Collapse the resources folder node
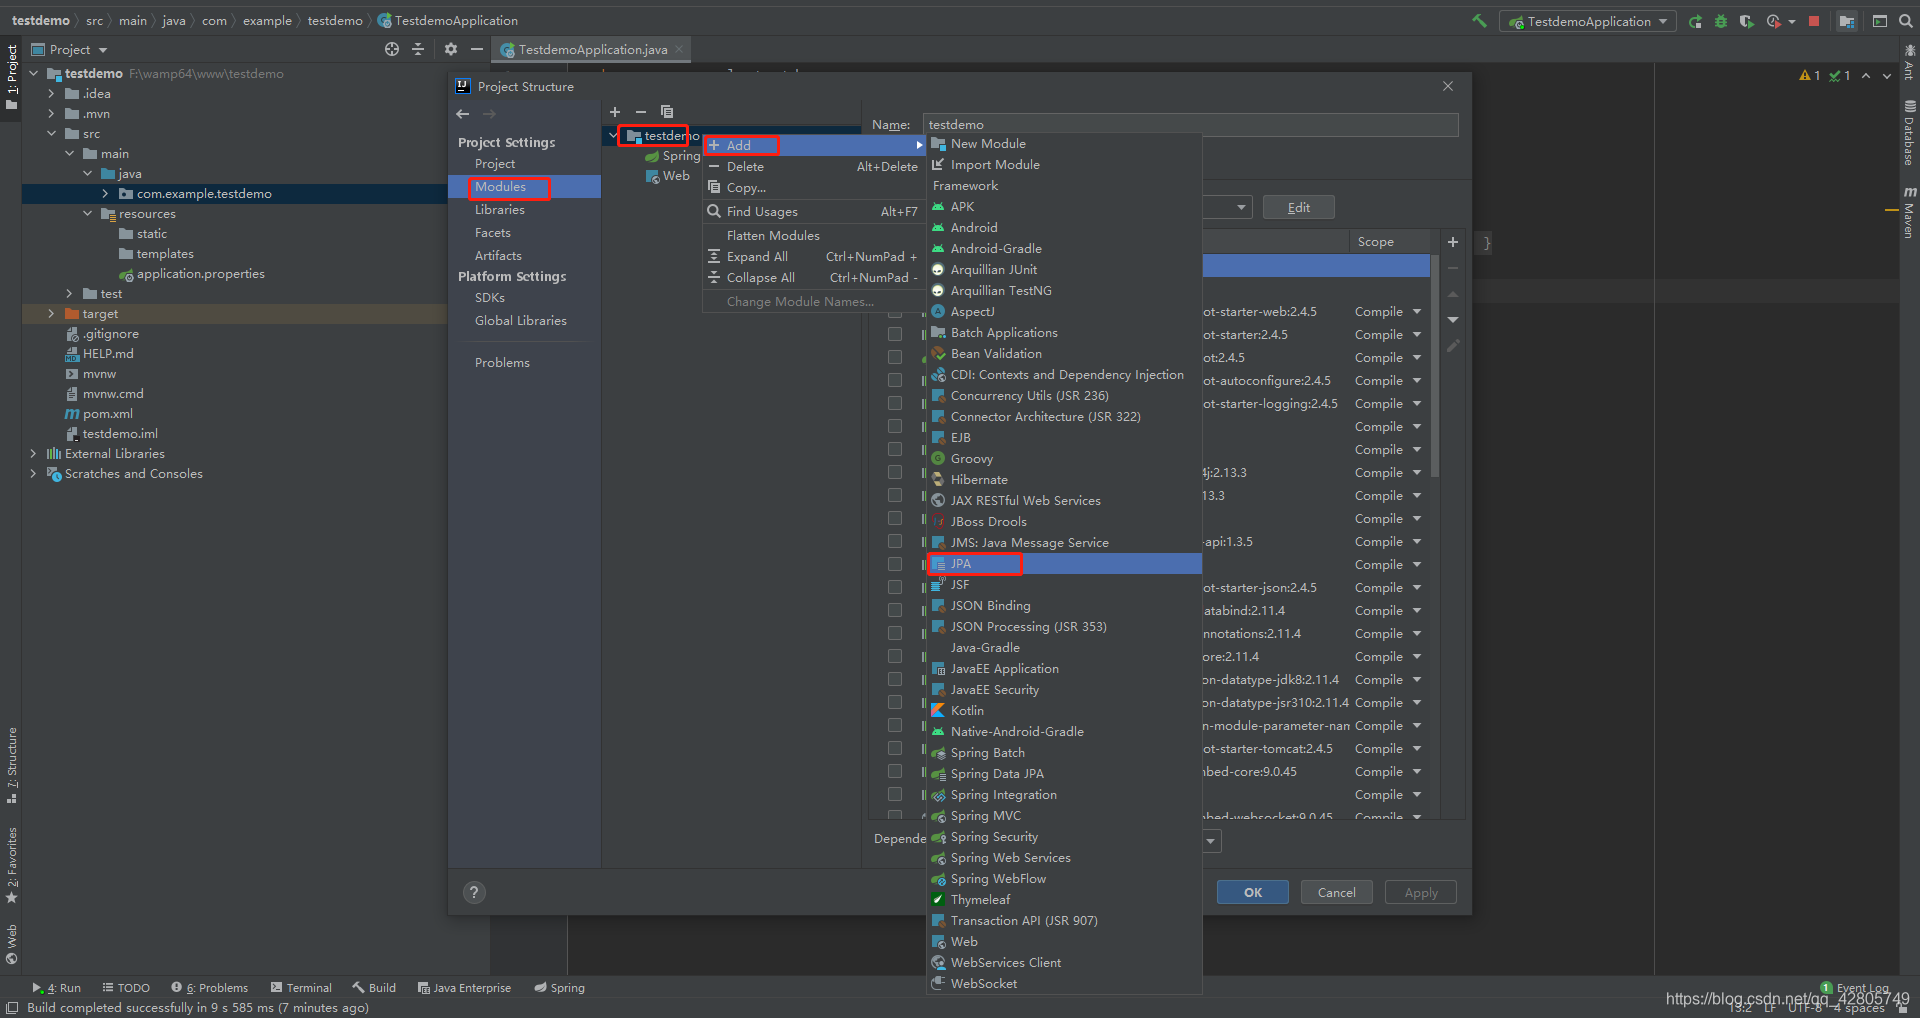This screenshot has height=1018, width=1920. pos(87,214)
